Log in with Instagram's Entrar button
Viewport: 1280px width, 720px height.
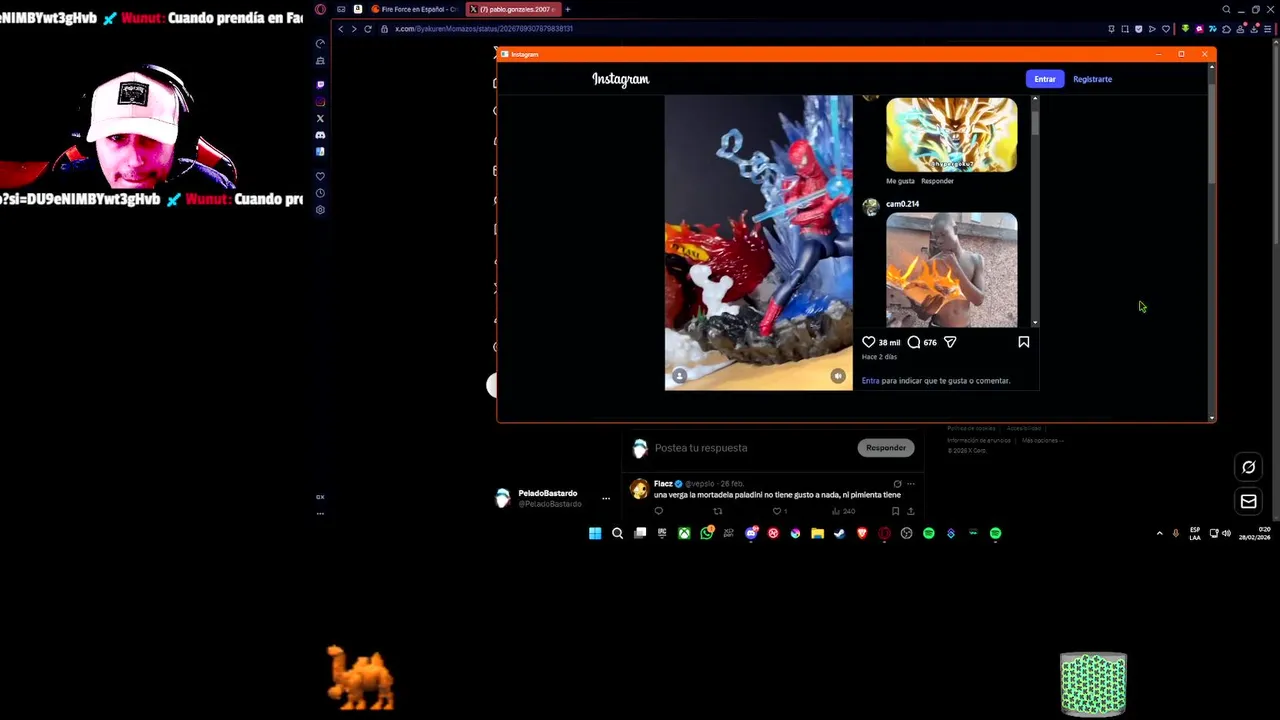1045,79
